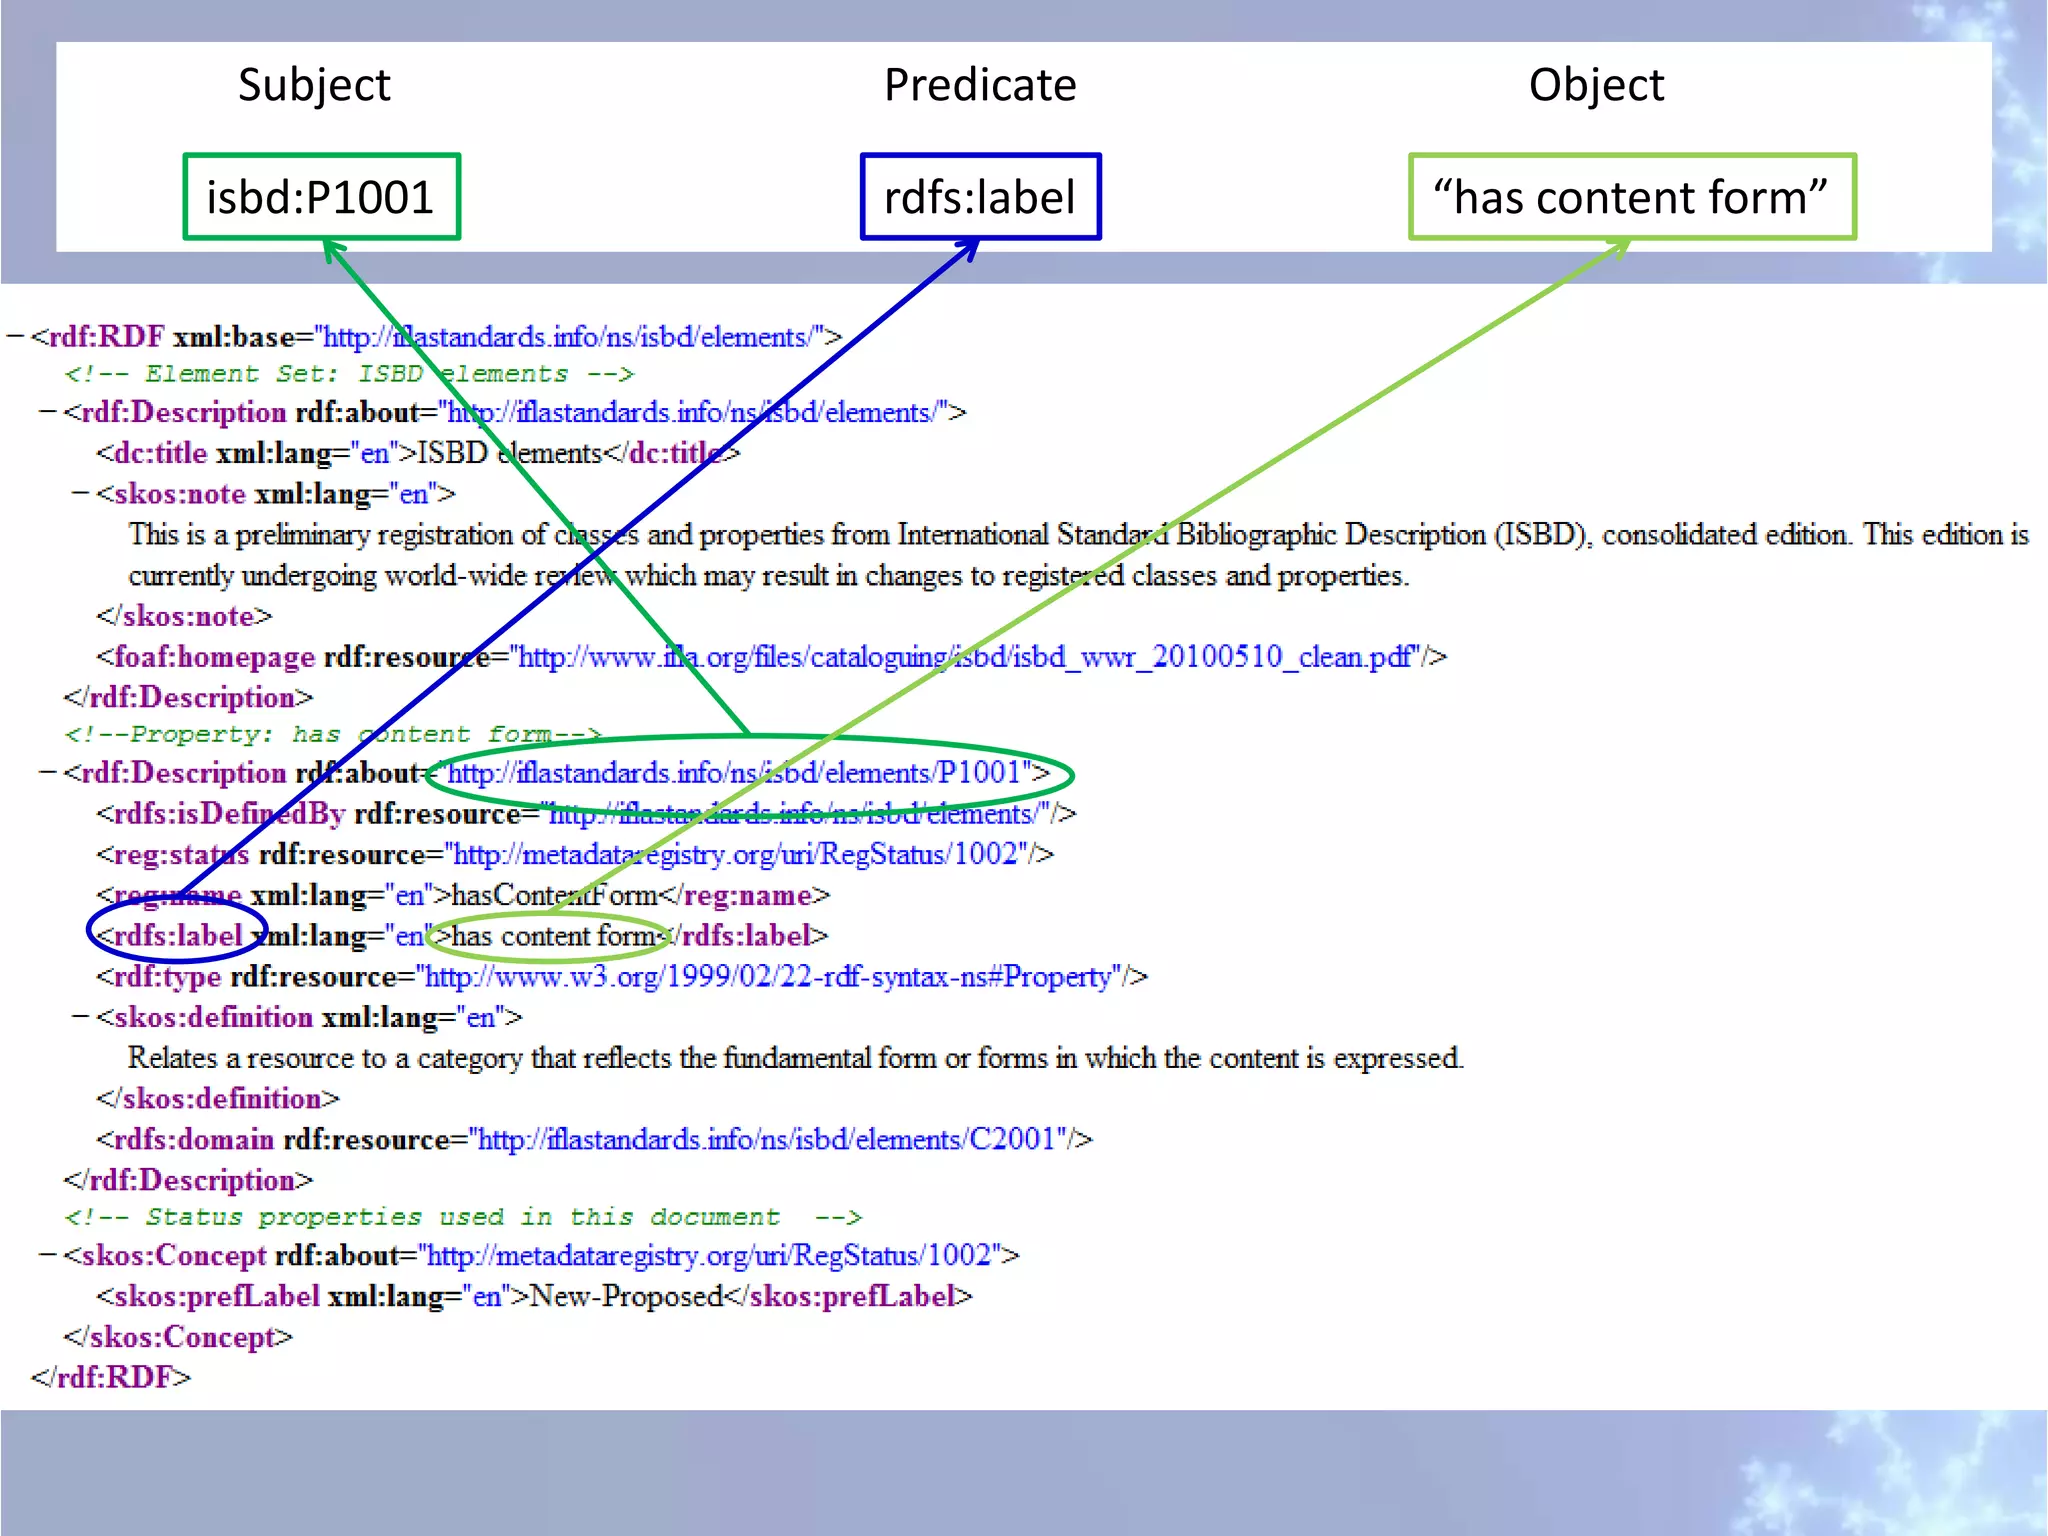Click 'Status properties used in this document' comment
The height and width of the screenshot is (1536, 2048).
click(463, 1217)
